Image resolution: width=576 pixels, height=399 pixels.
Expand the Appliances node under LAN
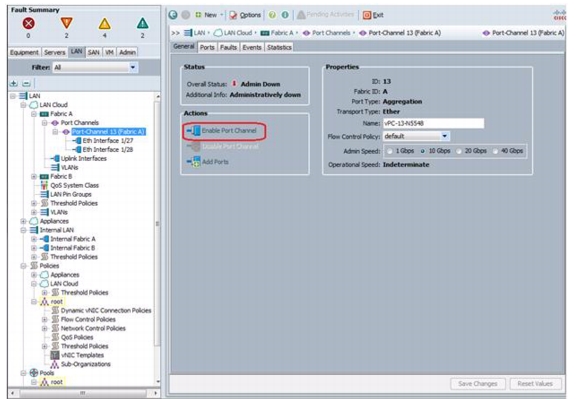(24, 221)
